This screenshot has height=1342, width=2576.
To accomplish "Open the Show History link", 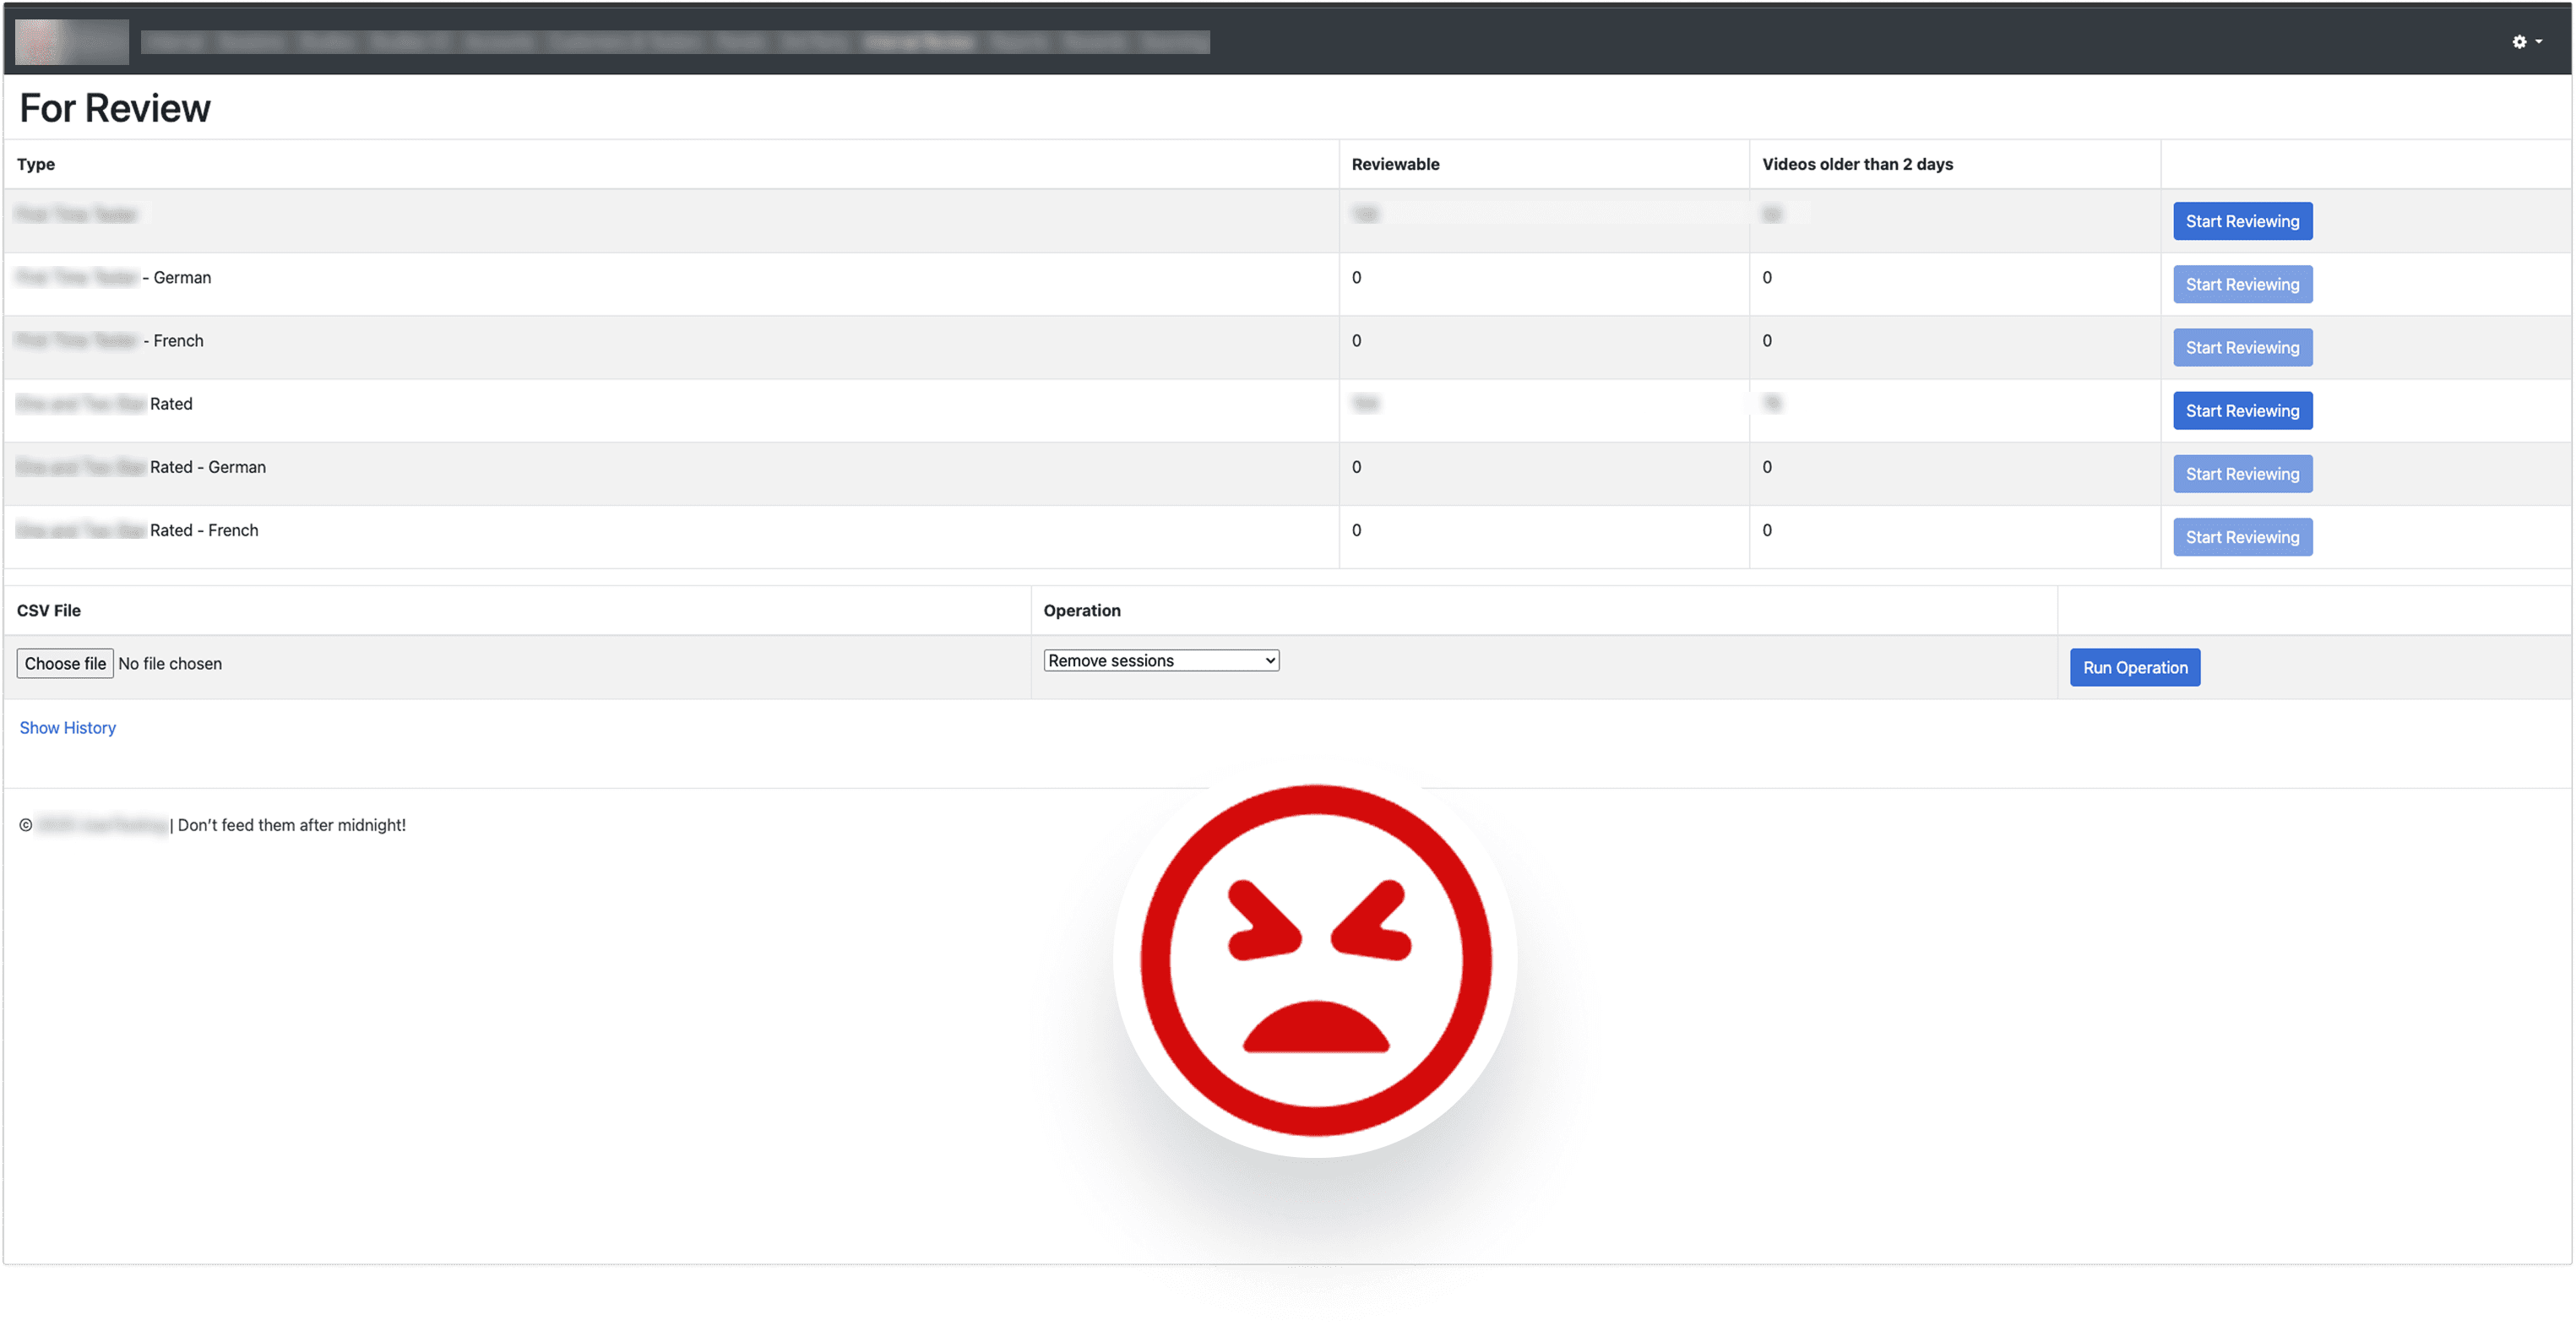I will pos(68,727).
